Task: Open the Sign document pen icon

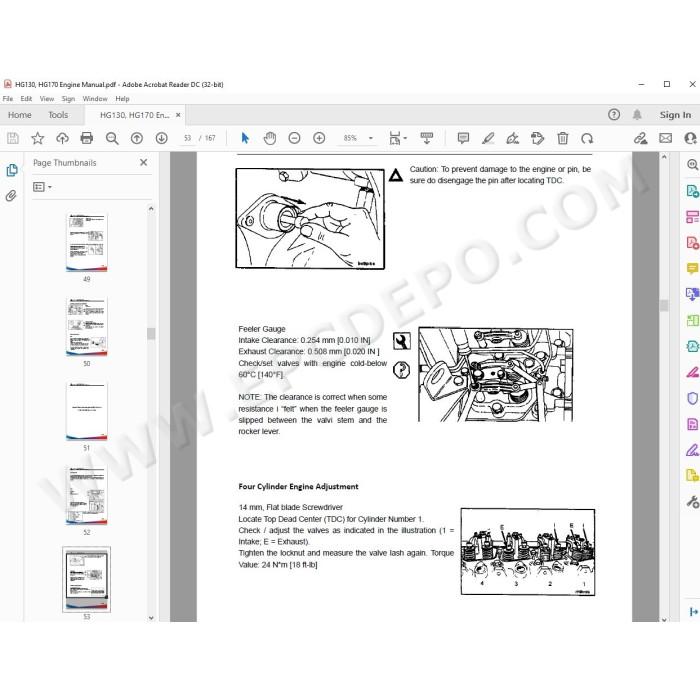Action: [512, 138]
